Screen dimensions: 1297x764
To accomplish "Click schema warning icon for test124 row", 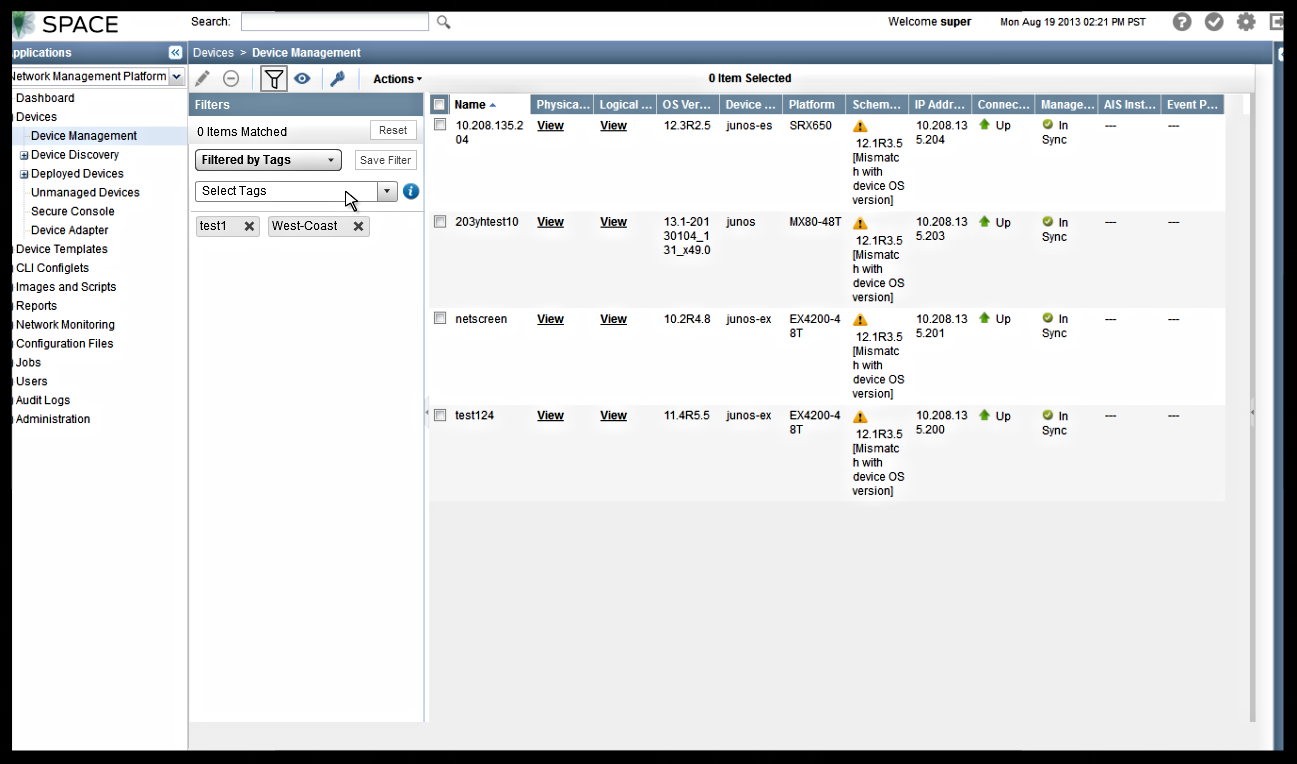I will pyautogui.click(x=860, y=417).
